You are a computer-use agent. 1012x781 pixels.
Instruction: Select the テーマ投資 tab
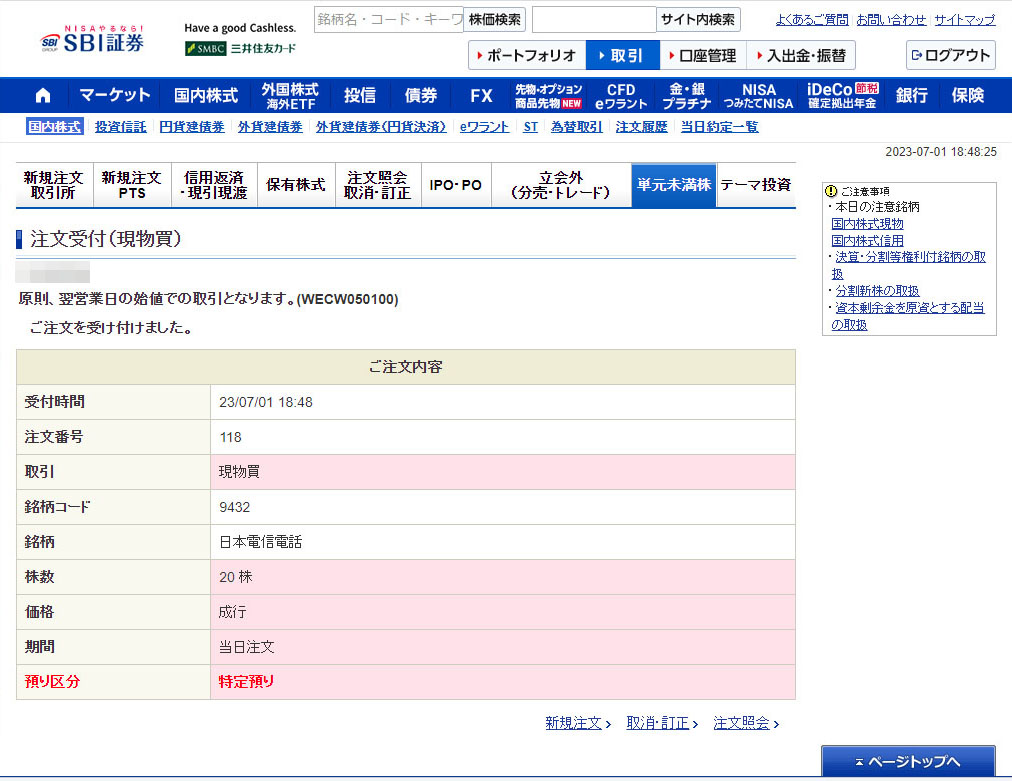755,185
